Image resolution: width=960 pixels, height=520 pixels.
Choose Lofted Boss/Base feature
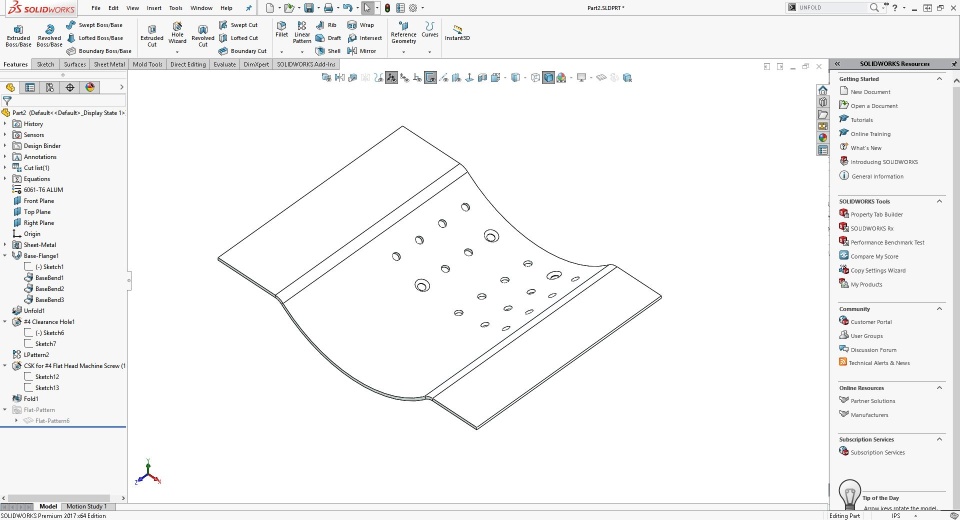[94, 38]
